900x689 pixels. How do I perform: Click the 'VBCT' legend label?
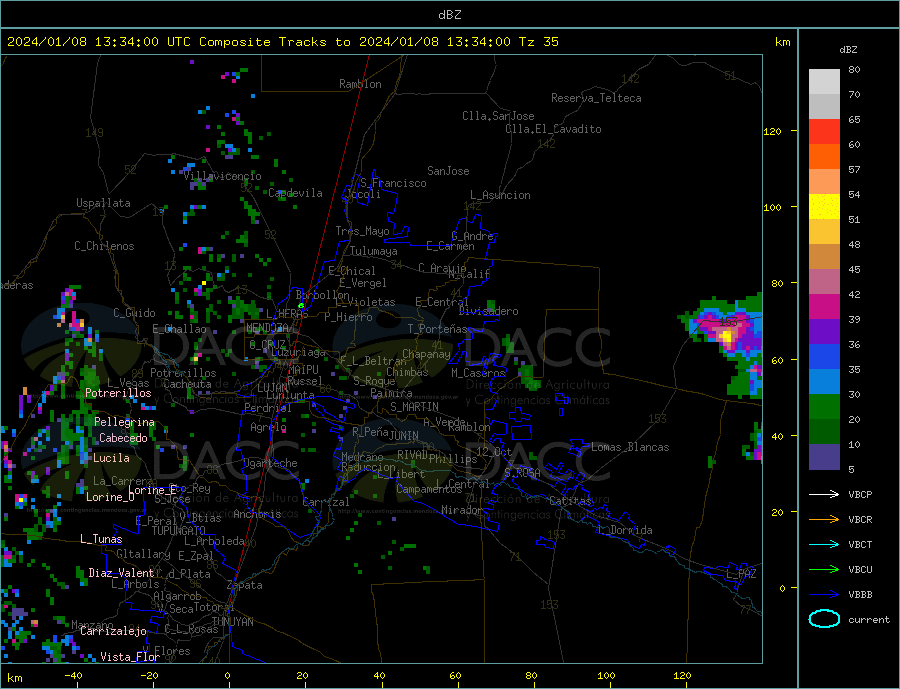860,544
